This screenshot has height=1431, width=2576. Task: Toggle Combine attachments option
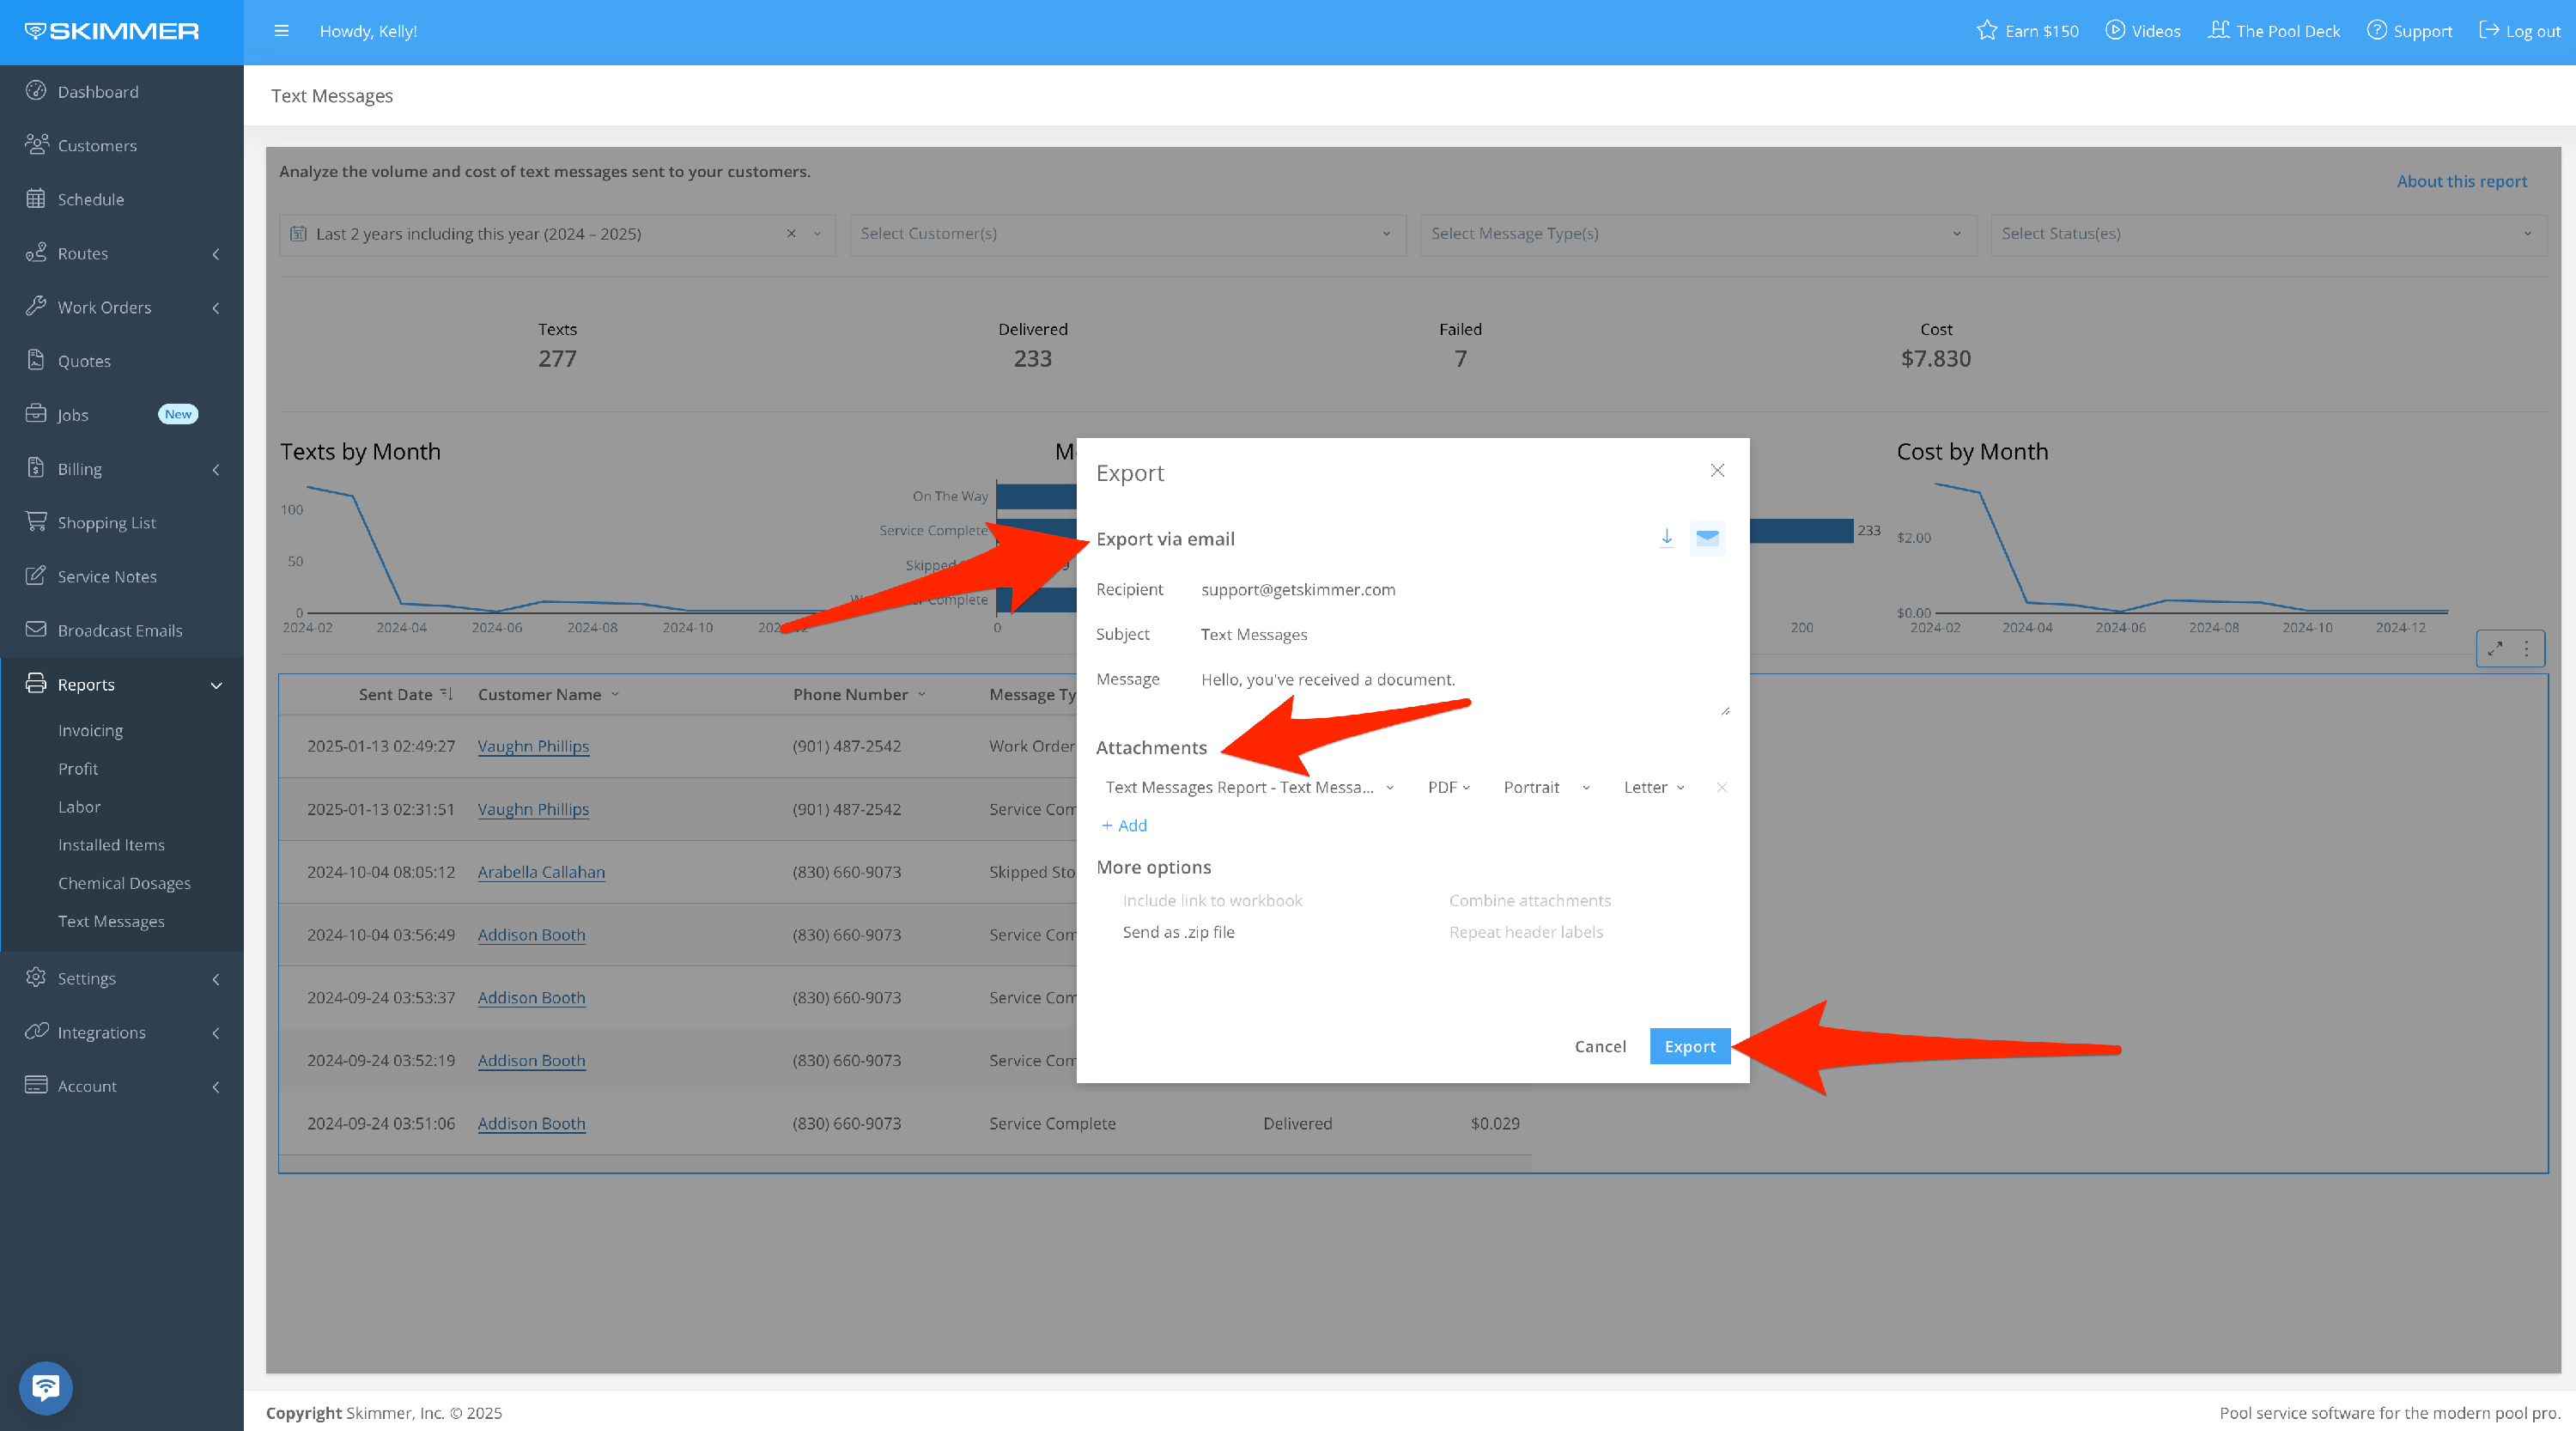coord(1529,900)
